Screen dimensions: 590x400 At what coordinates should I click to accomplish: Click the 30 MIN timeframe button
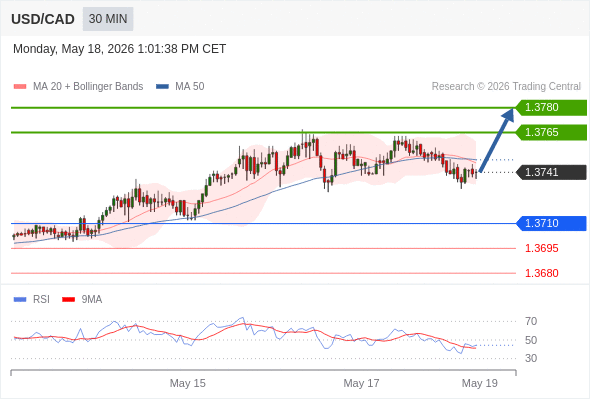click(x=108, y=19)
